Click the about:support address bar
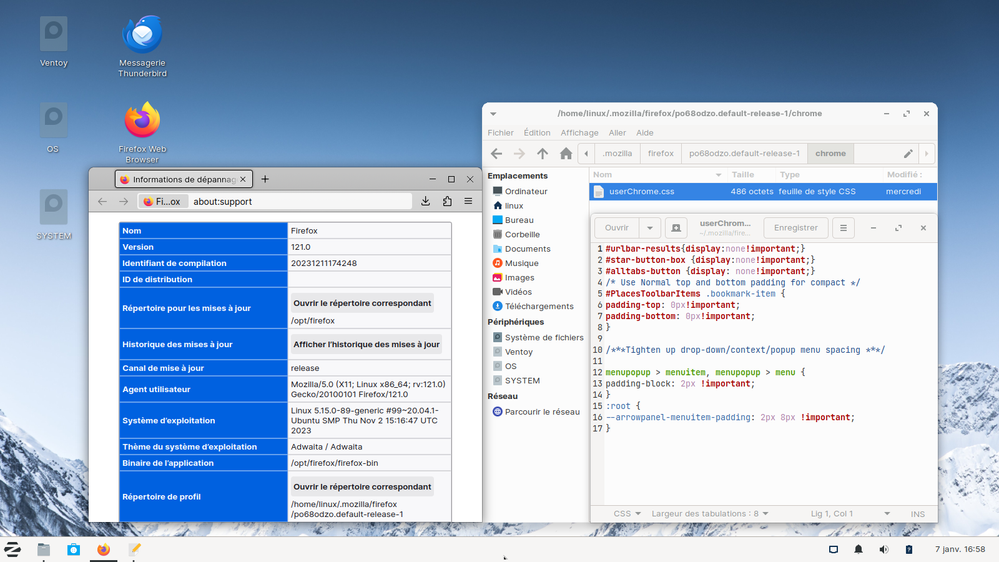 pyautogui.click(x=299, y=201)
